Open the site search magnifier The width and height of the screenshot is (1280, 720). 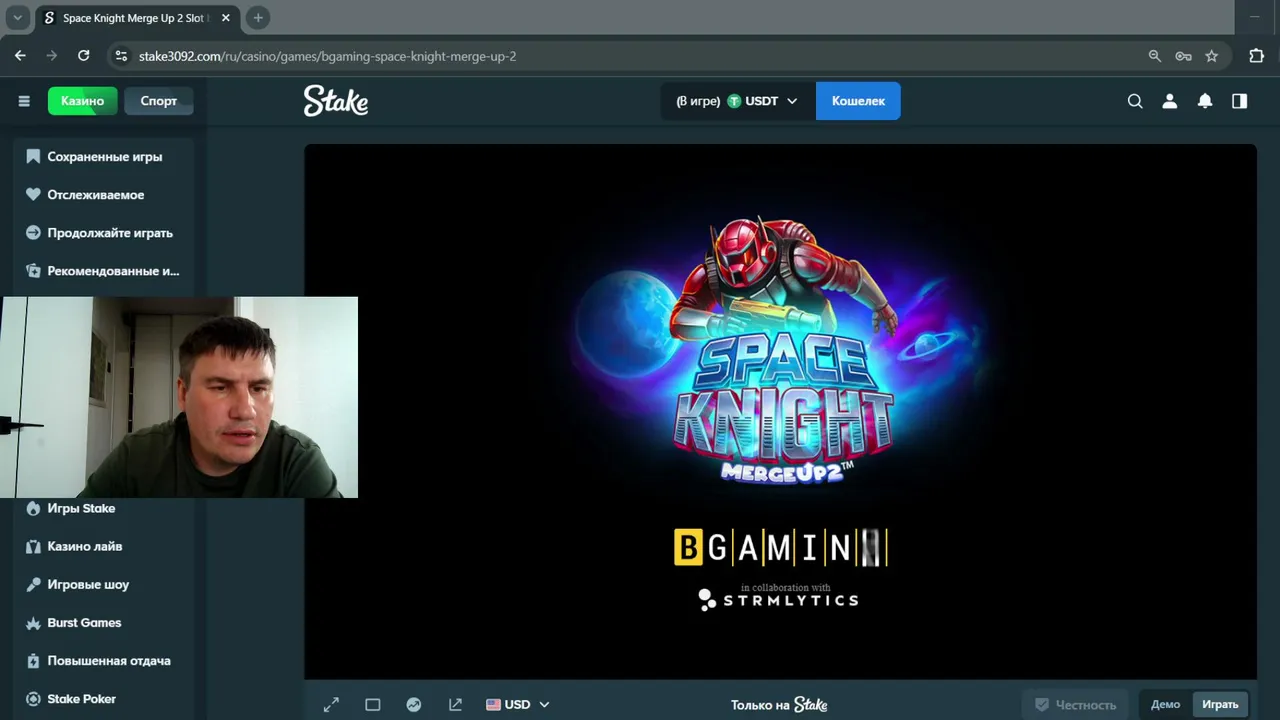1135,101
